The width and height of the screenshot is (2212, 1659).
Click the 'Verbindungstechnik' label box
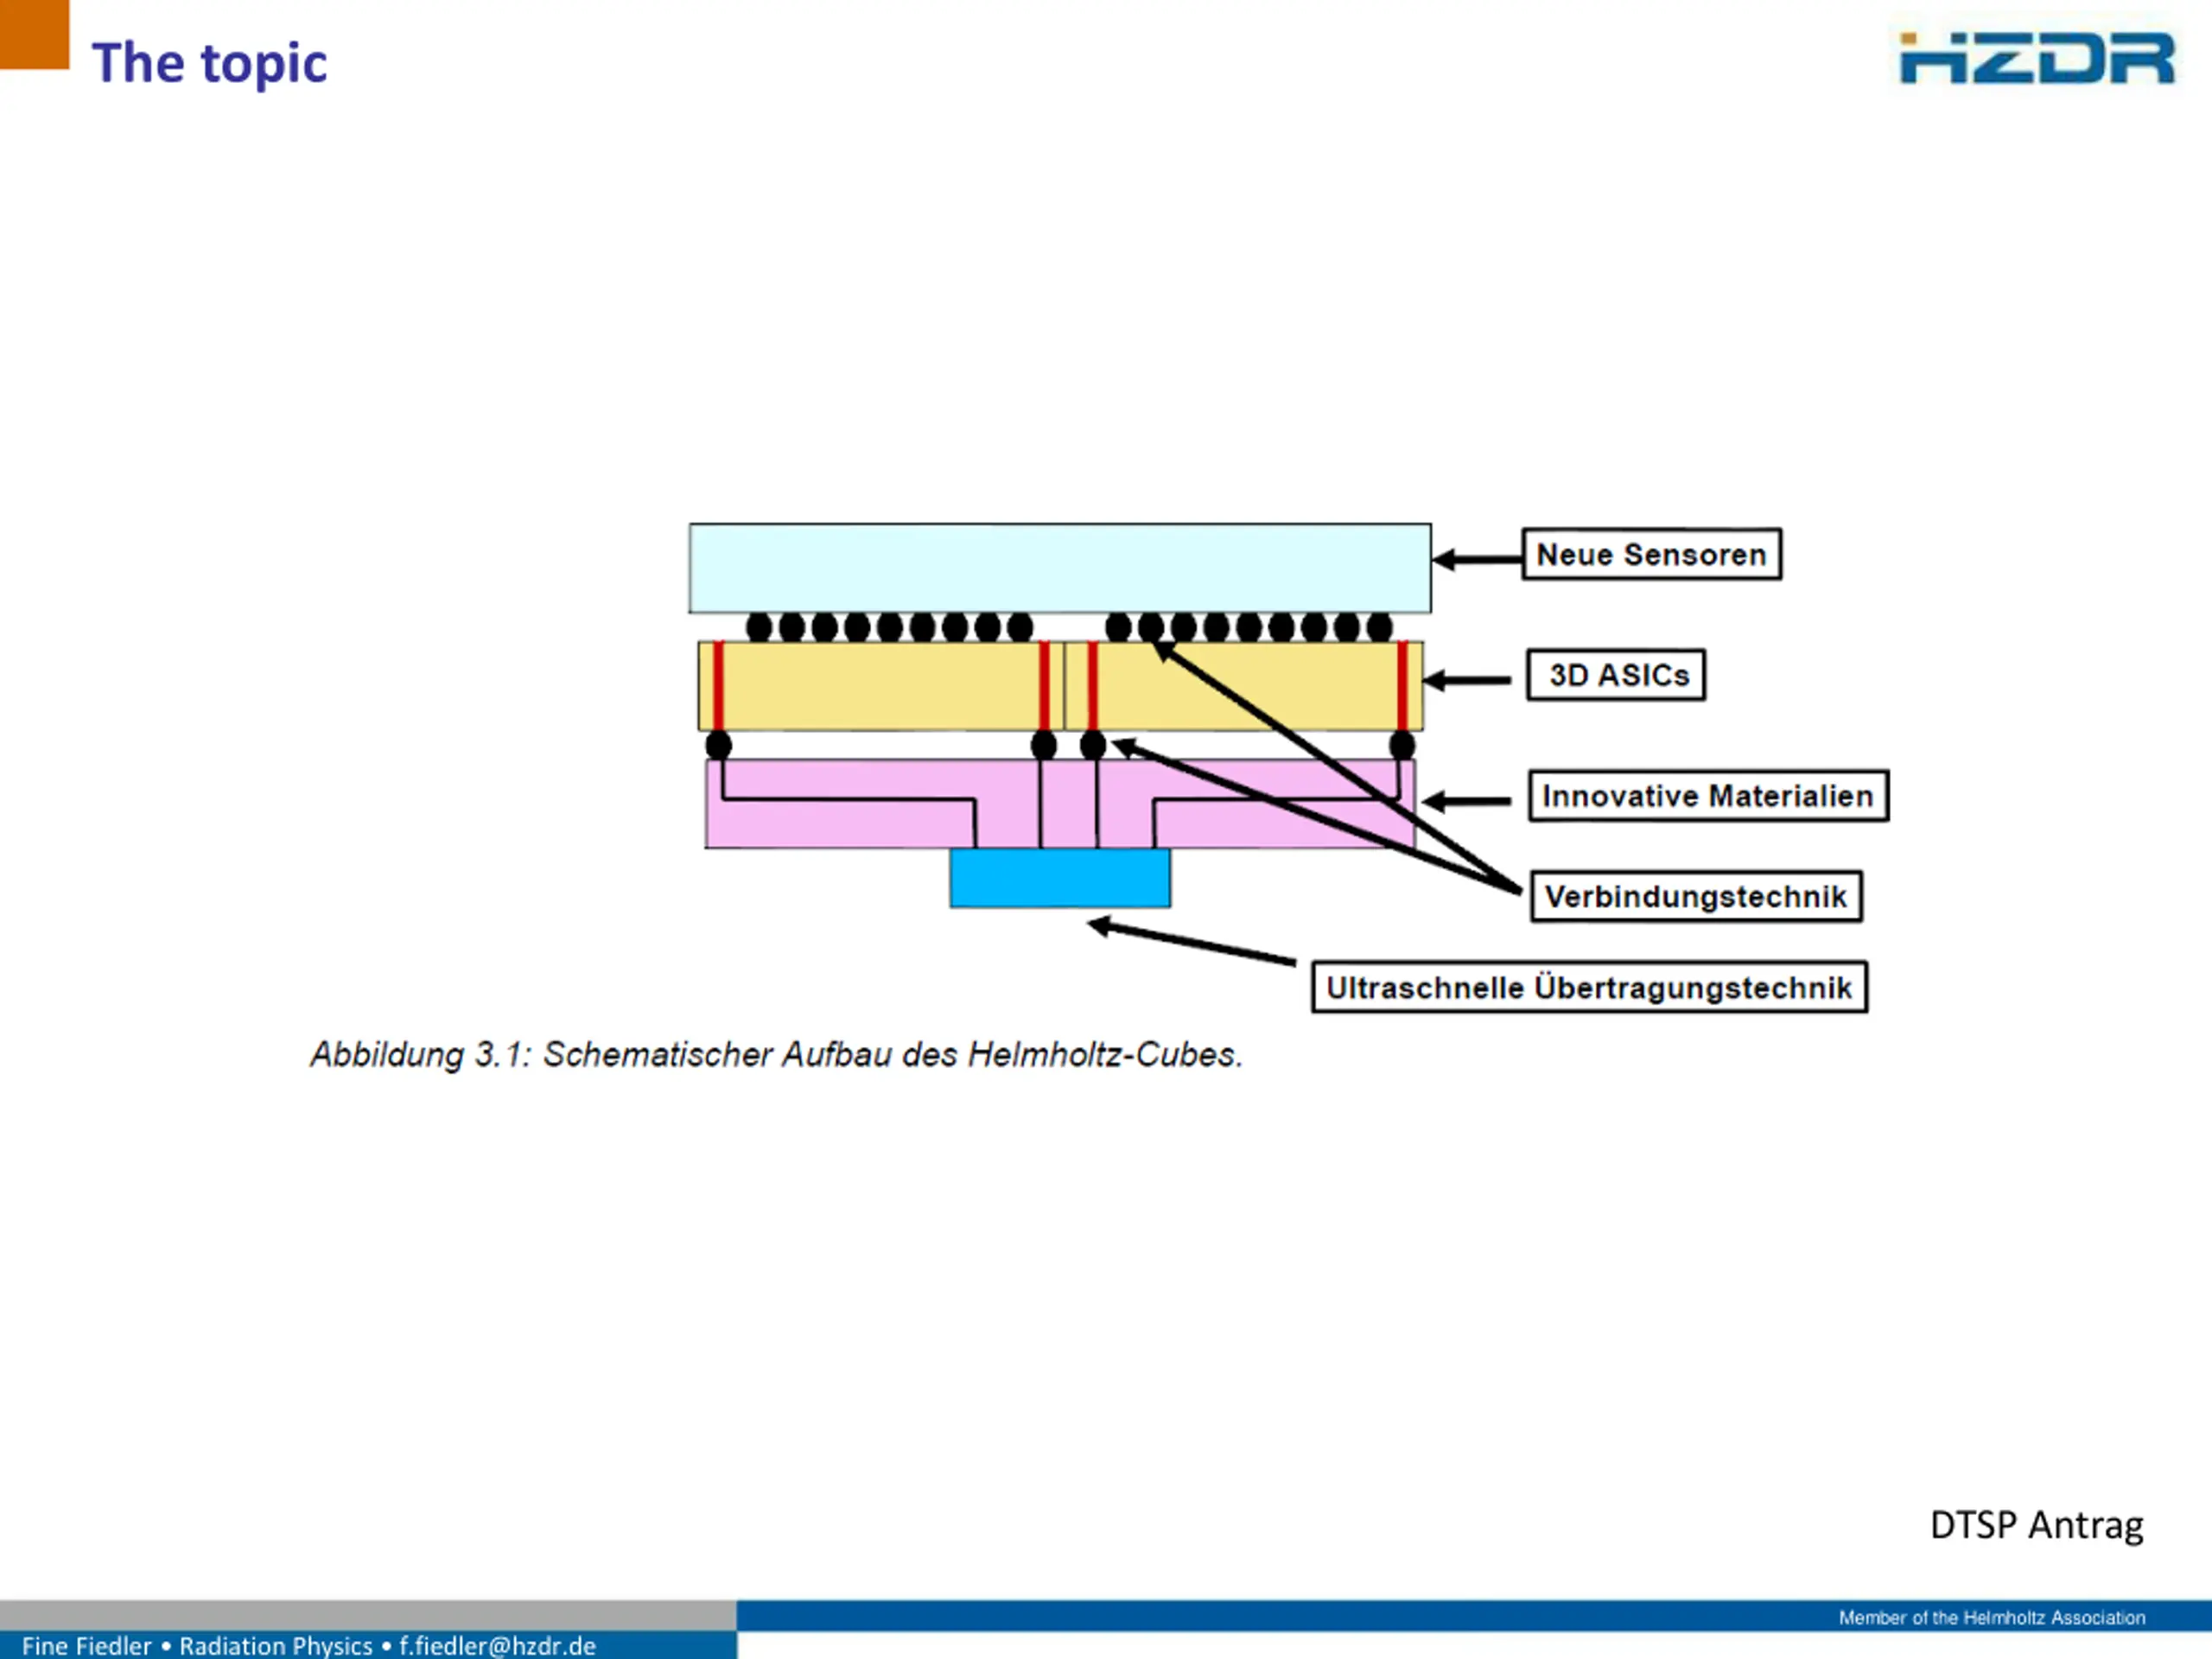click(1696, 896)
